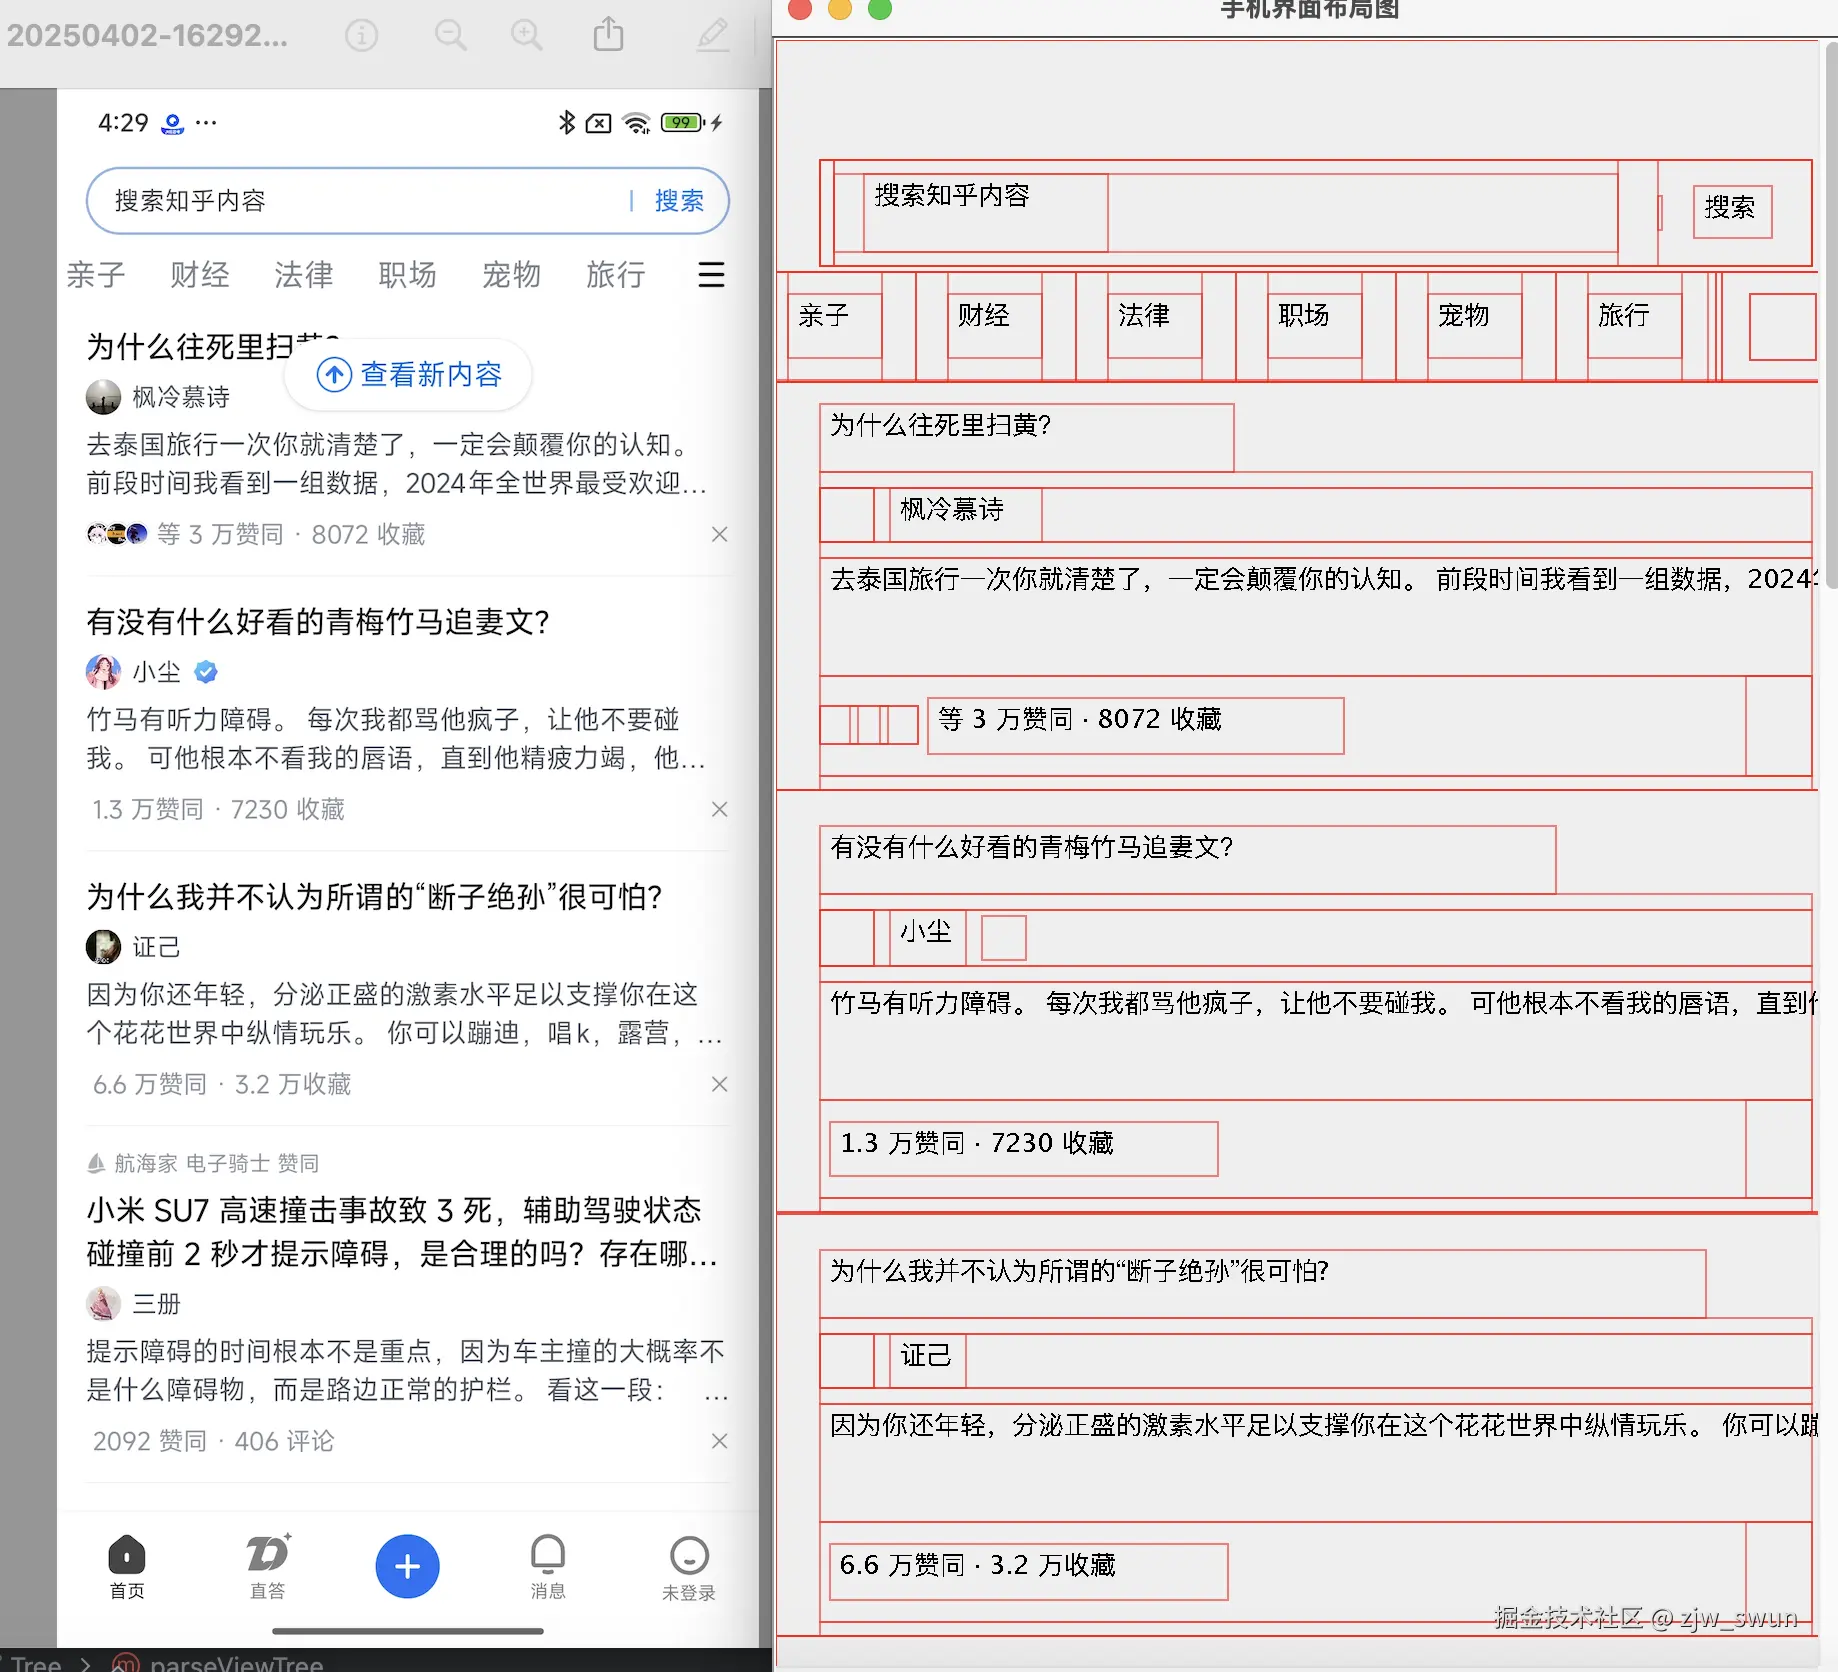The width and height of the screenshot is (1838, 1672).
Task: Open the 小米 SU7 高速撞击事故 question
Action: click(x=402, y=1232)
